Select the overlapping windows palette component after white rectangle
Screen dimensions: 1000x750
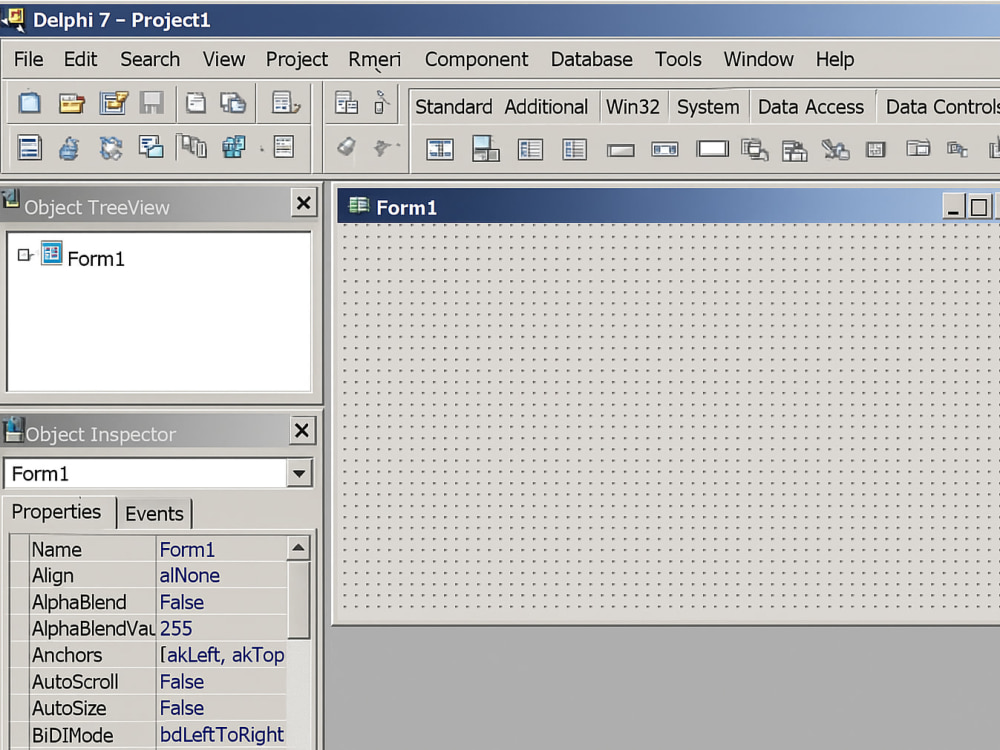[x=754, y=150]
